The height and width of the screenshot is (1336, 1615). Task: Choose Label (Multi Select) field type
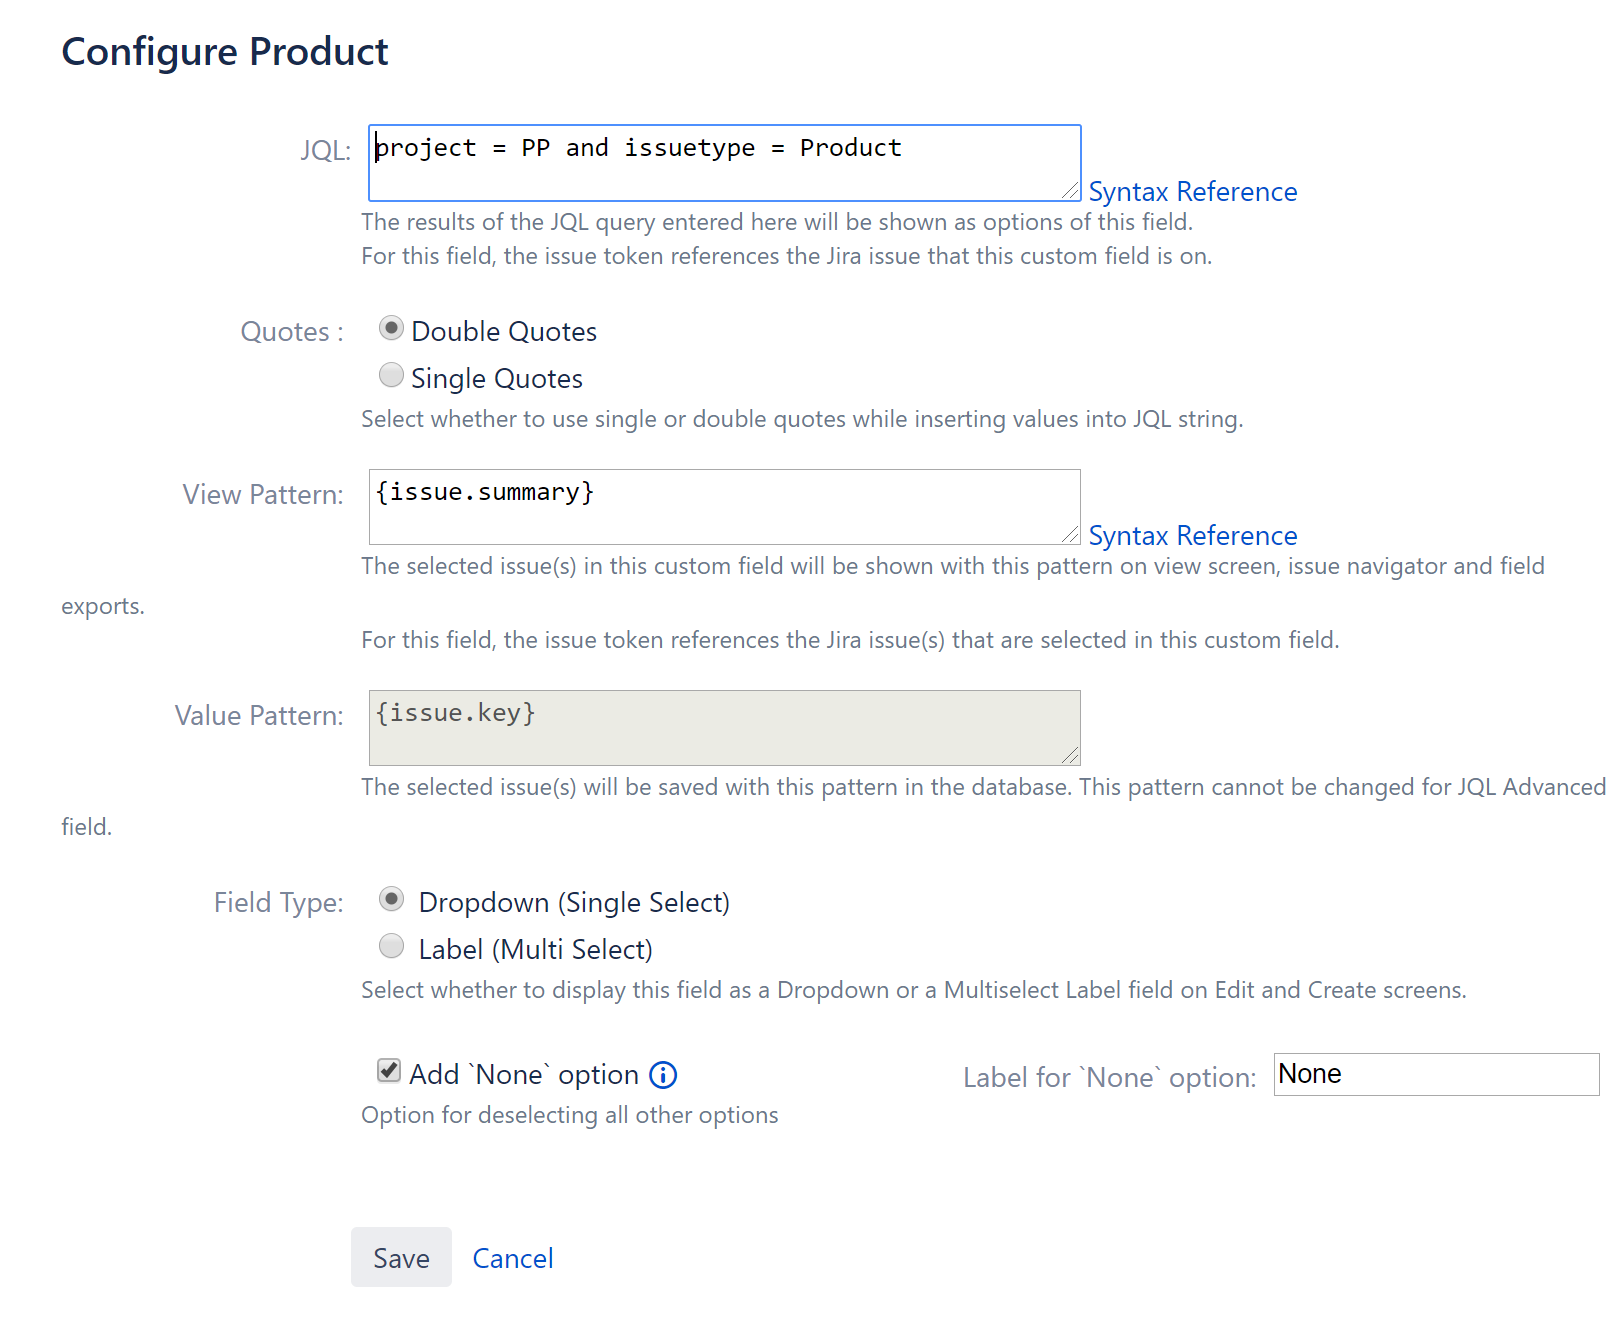(391, 946)
